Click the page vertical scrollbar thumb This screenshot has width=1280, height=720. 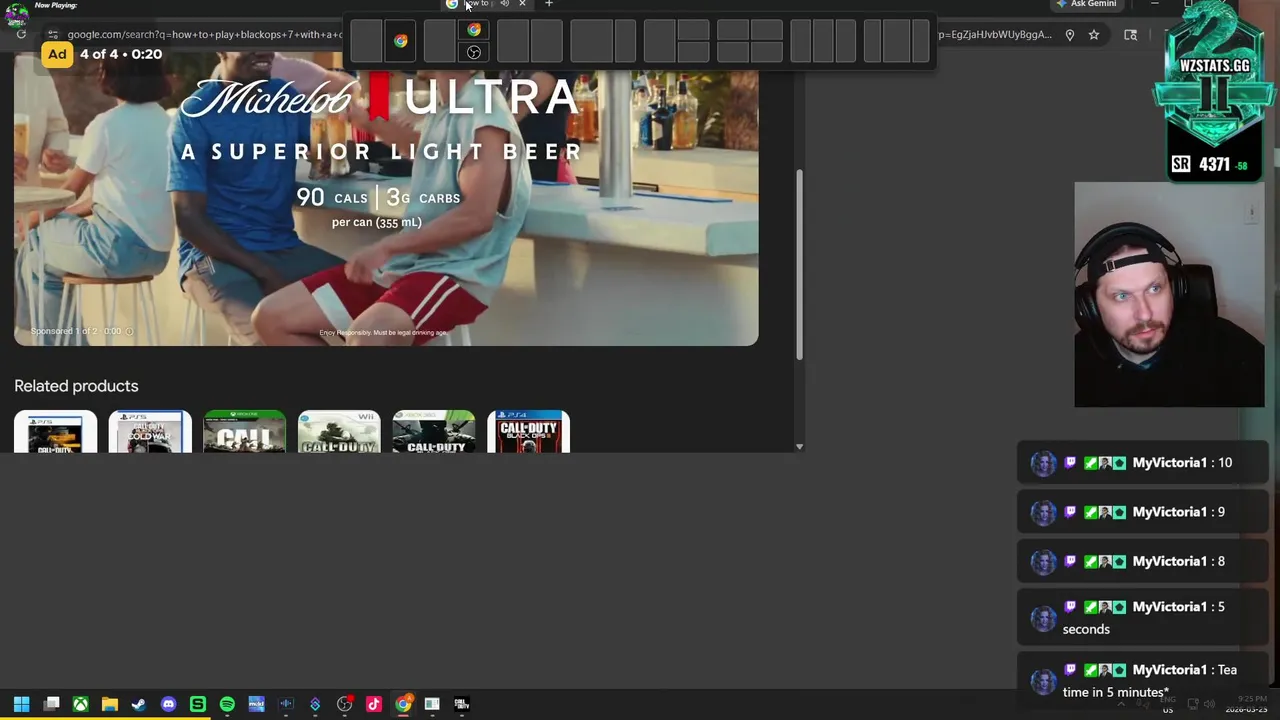tap(799, 264)
